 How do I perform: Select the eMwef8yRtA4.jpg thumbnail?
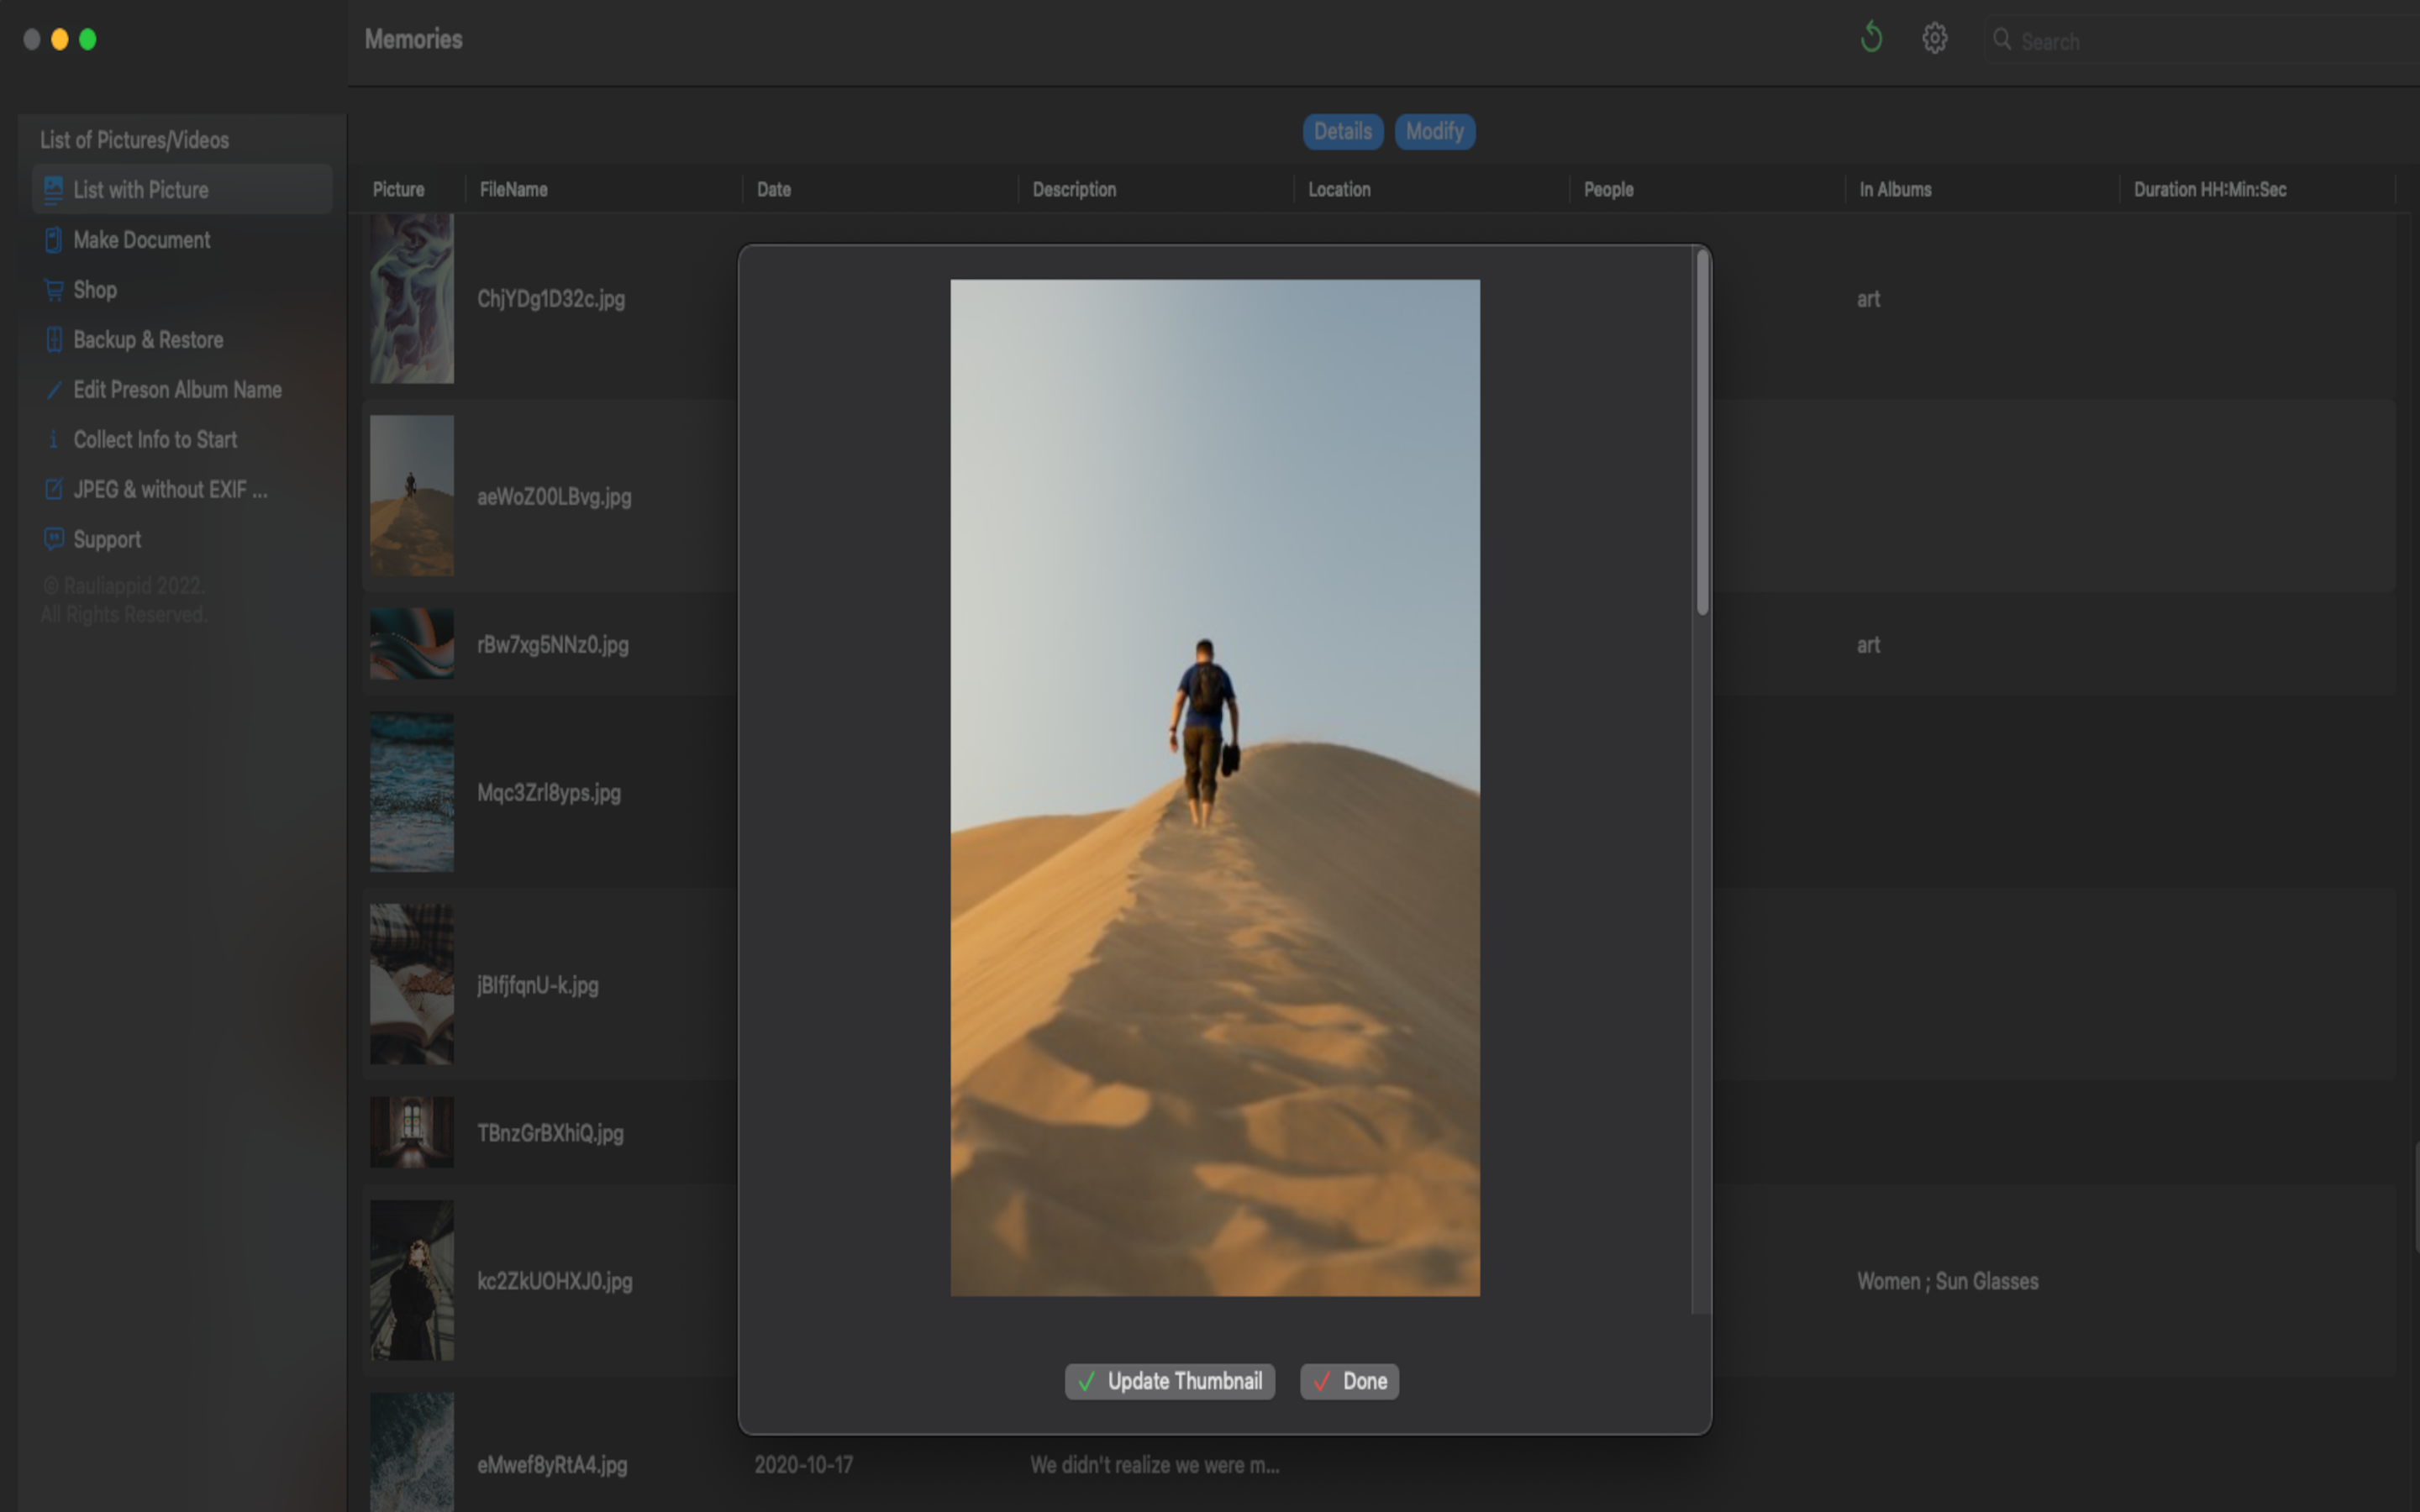pos(411,1452)
